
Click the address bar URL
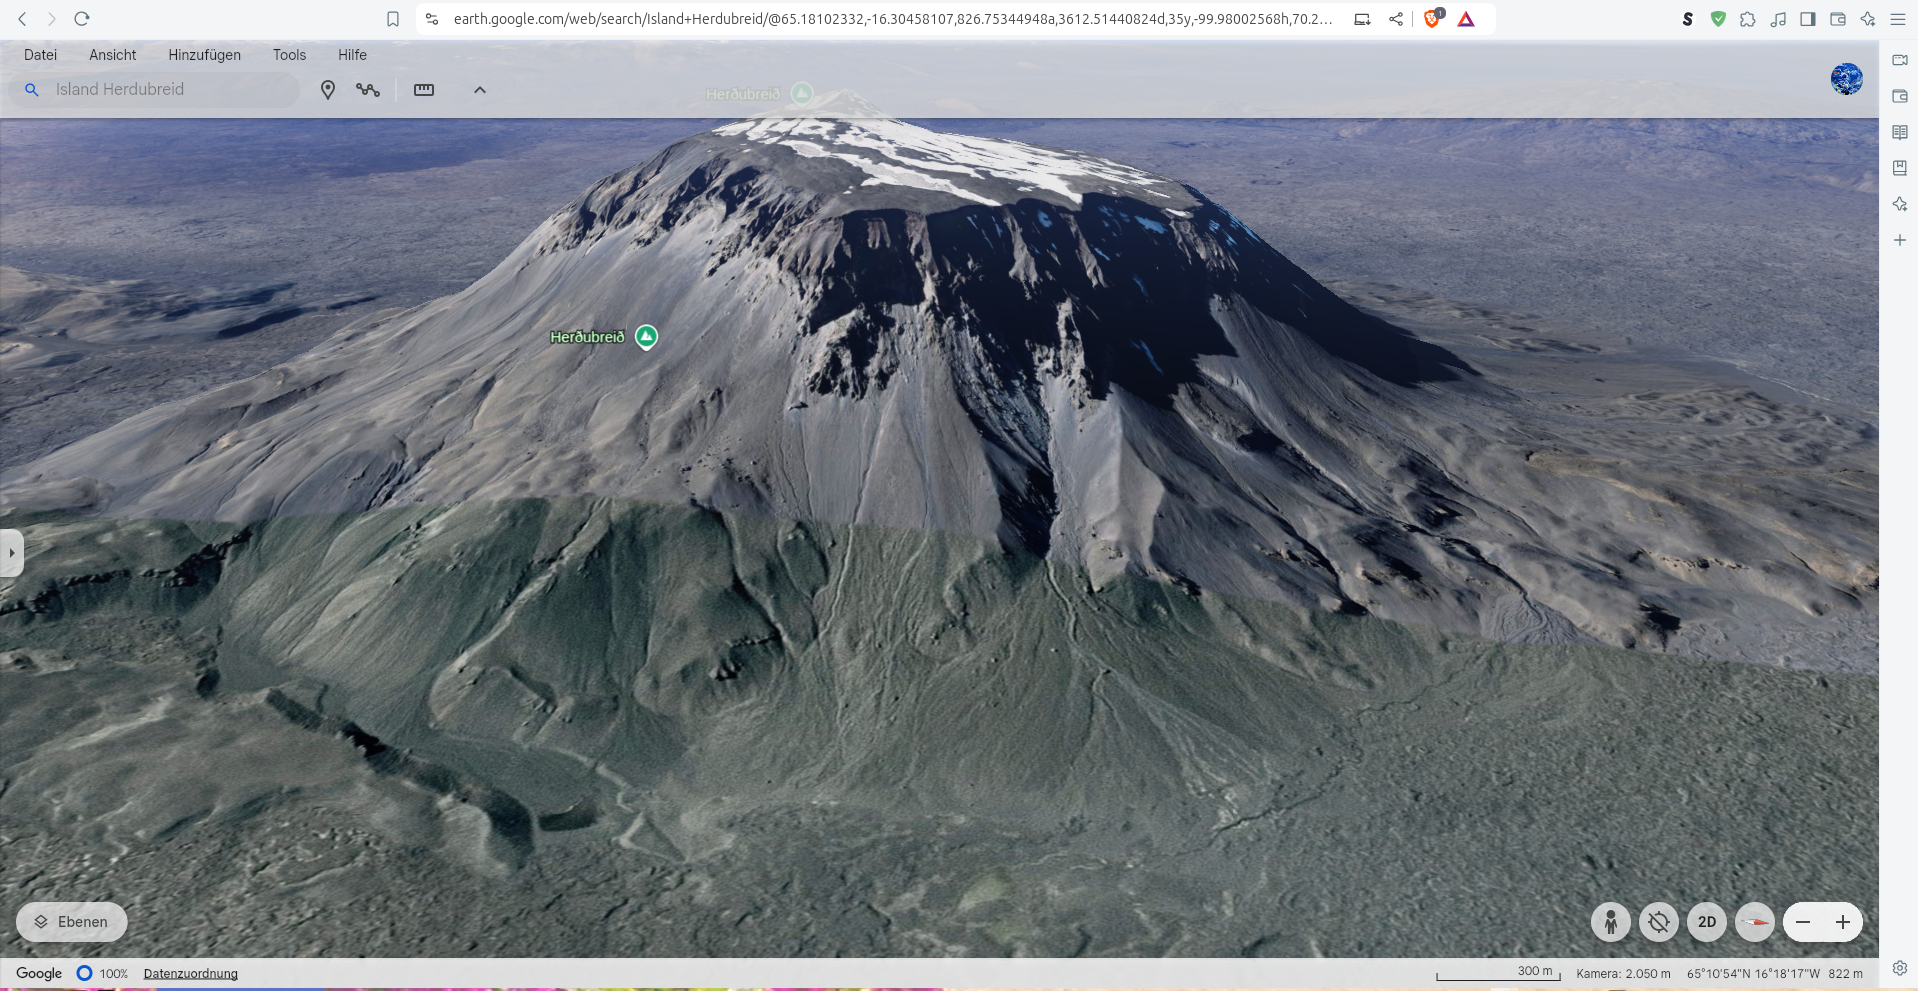[892, 19]
